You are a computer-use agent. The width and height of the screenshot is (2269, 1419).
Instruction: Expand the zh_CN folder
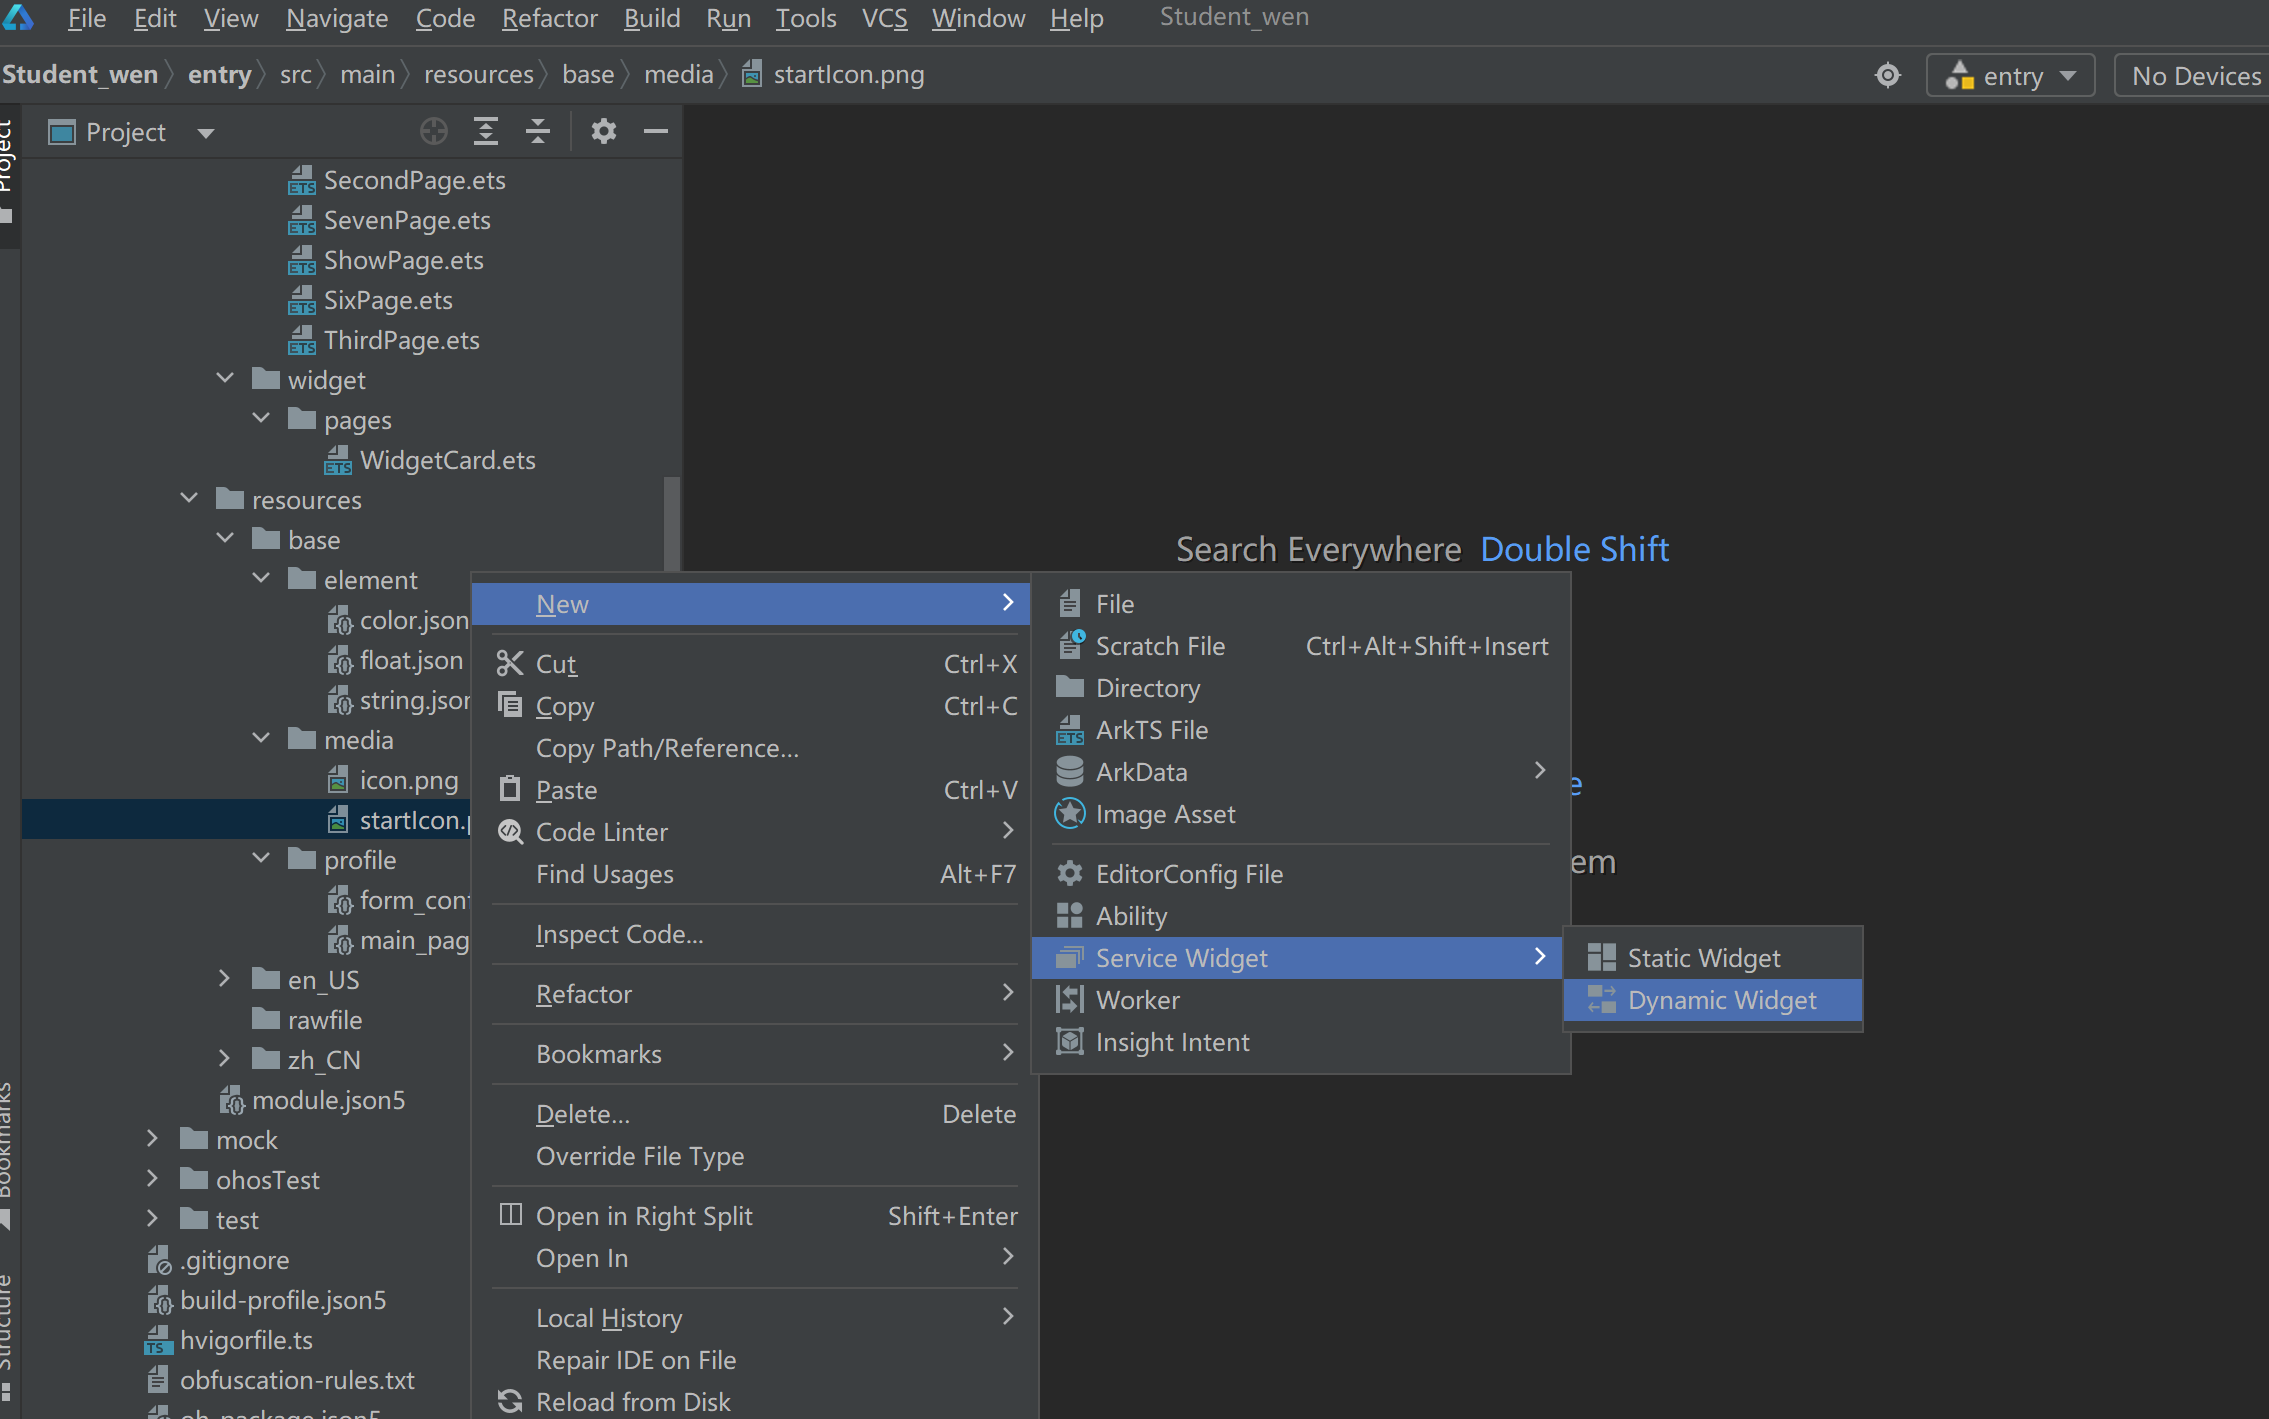click(x=225, y=1059)
